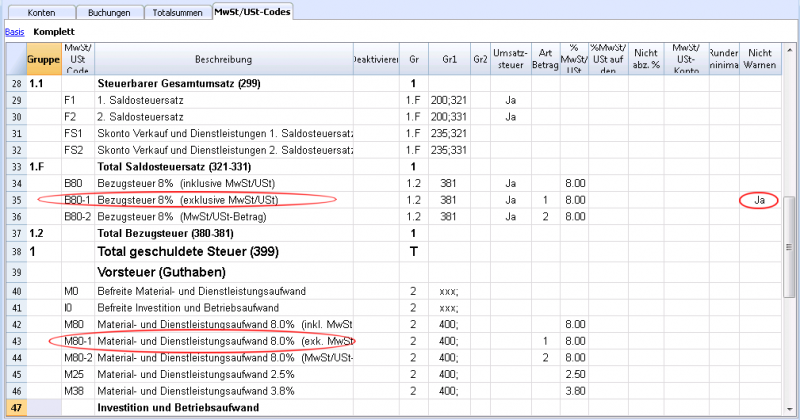Select 'Vorsteuer (Guthaben)' heading cell
Viewport: 800px width, 420px height.
[224, 272]
